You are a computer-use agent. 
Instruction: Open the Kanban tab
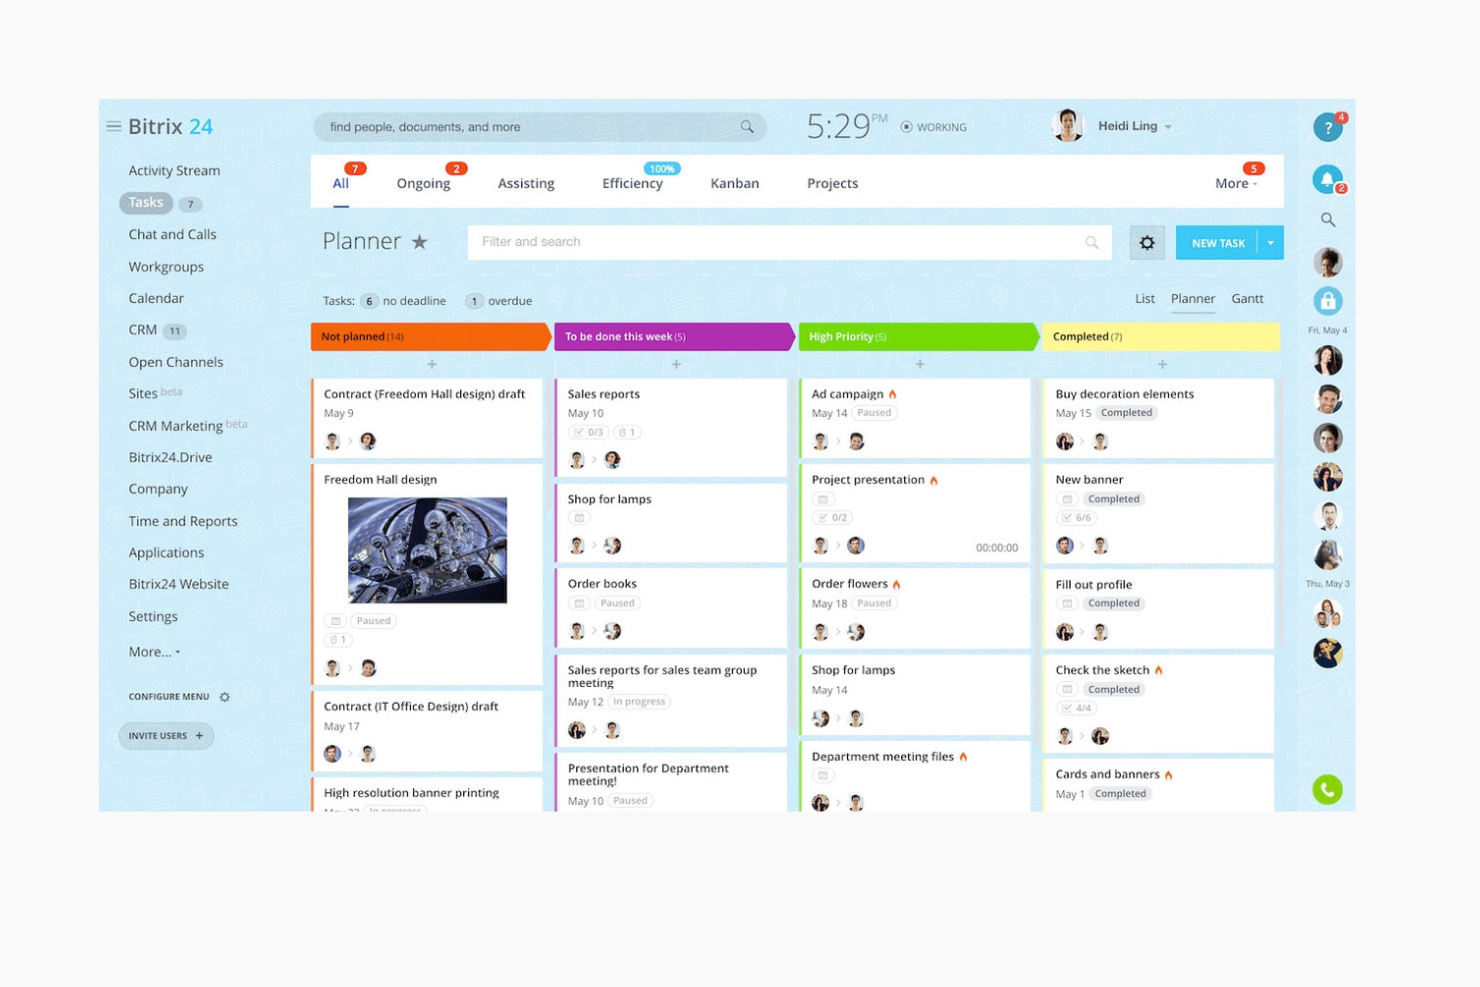point(735,183)
